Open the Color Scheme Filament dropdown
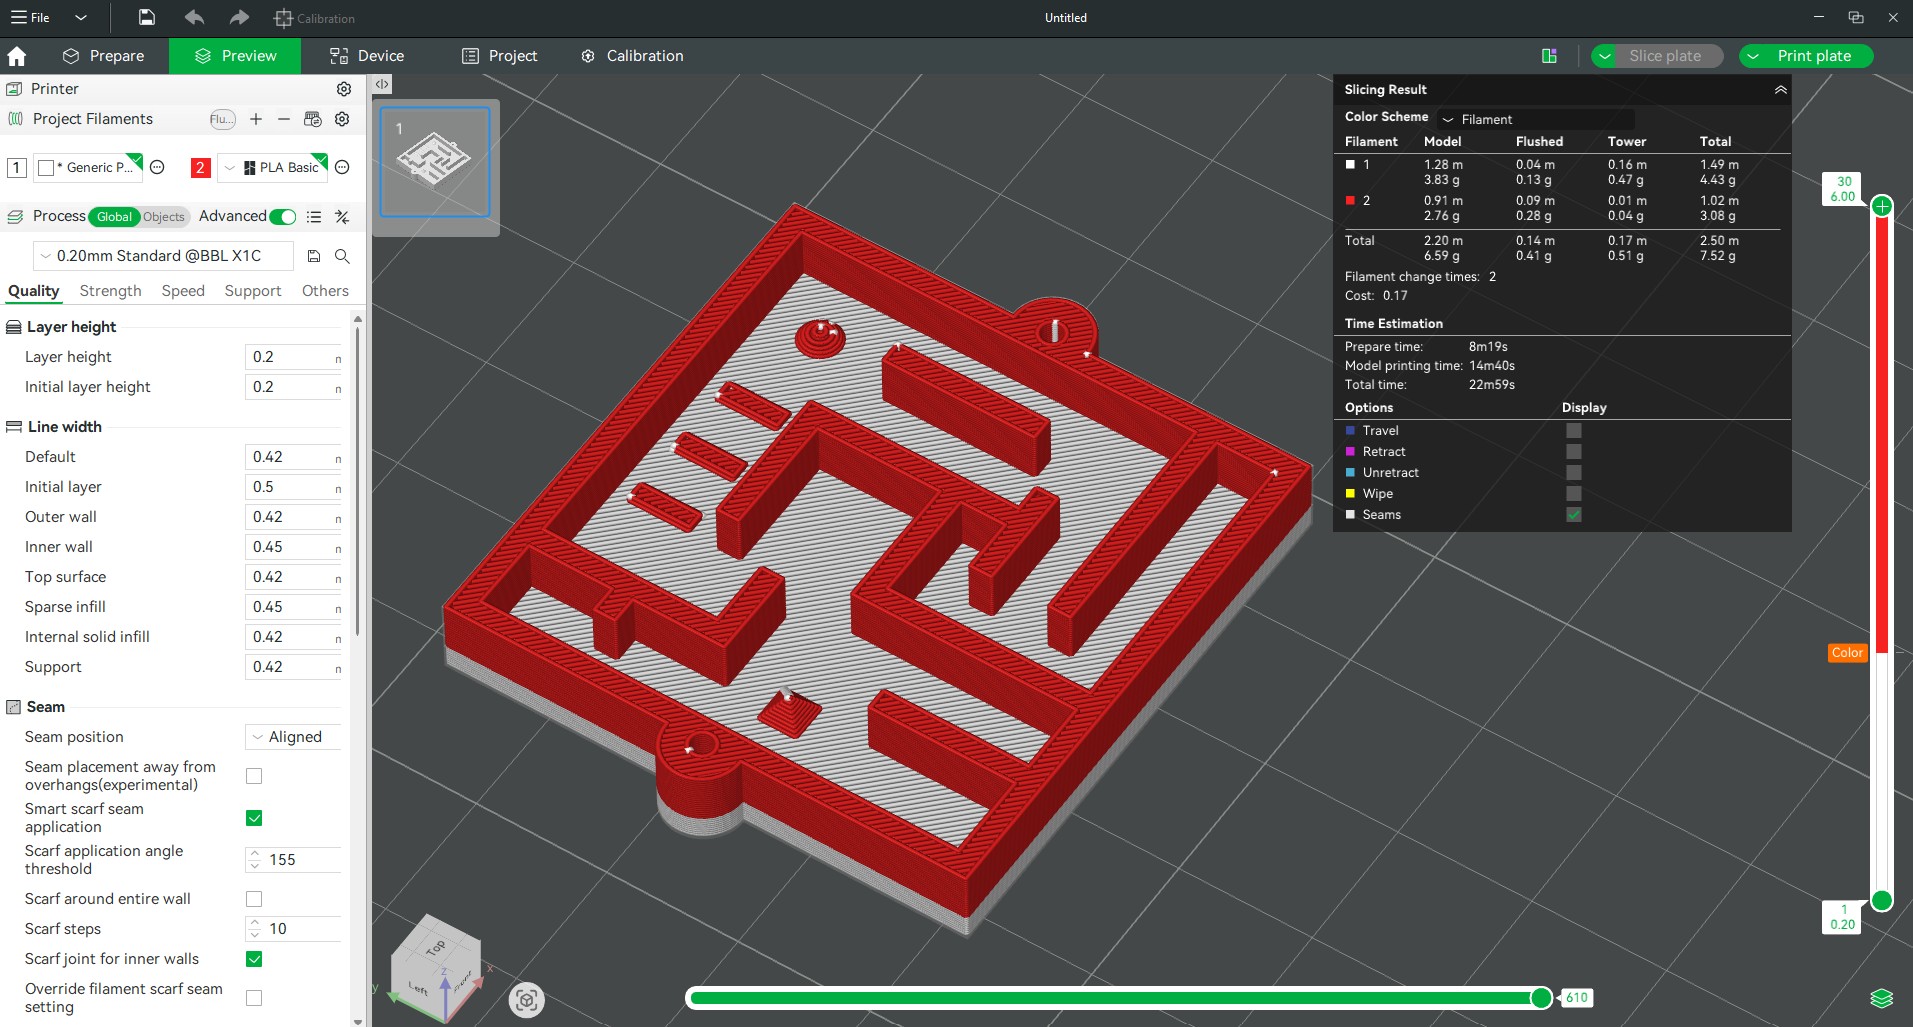Viewport: 1913px width, 1027px height. point(1535,119)
